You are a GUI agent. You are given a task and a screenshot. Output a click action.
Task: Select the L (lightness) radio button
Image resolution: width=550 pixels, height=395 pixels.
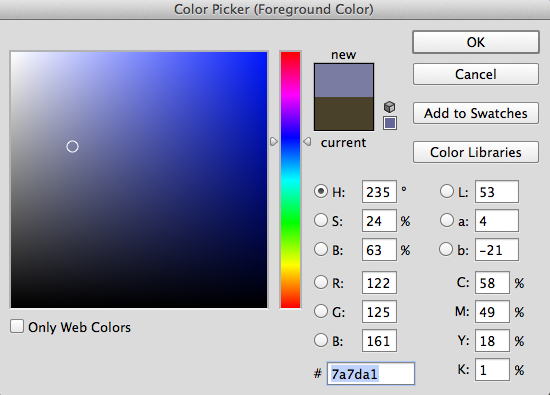coord(447,192)
